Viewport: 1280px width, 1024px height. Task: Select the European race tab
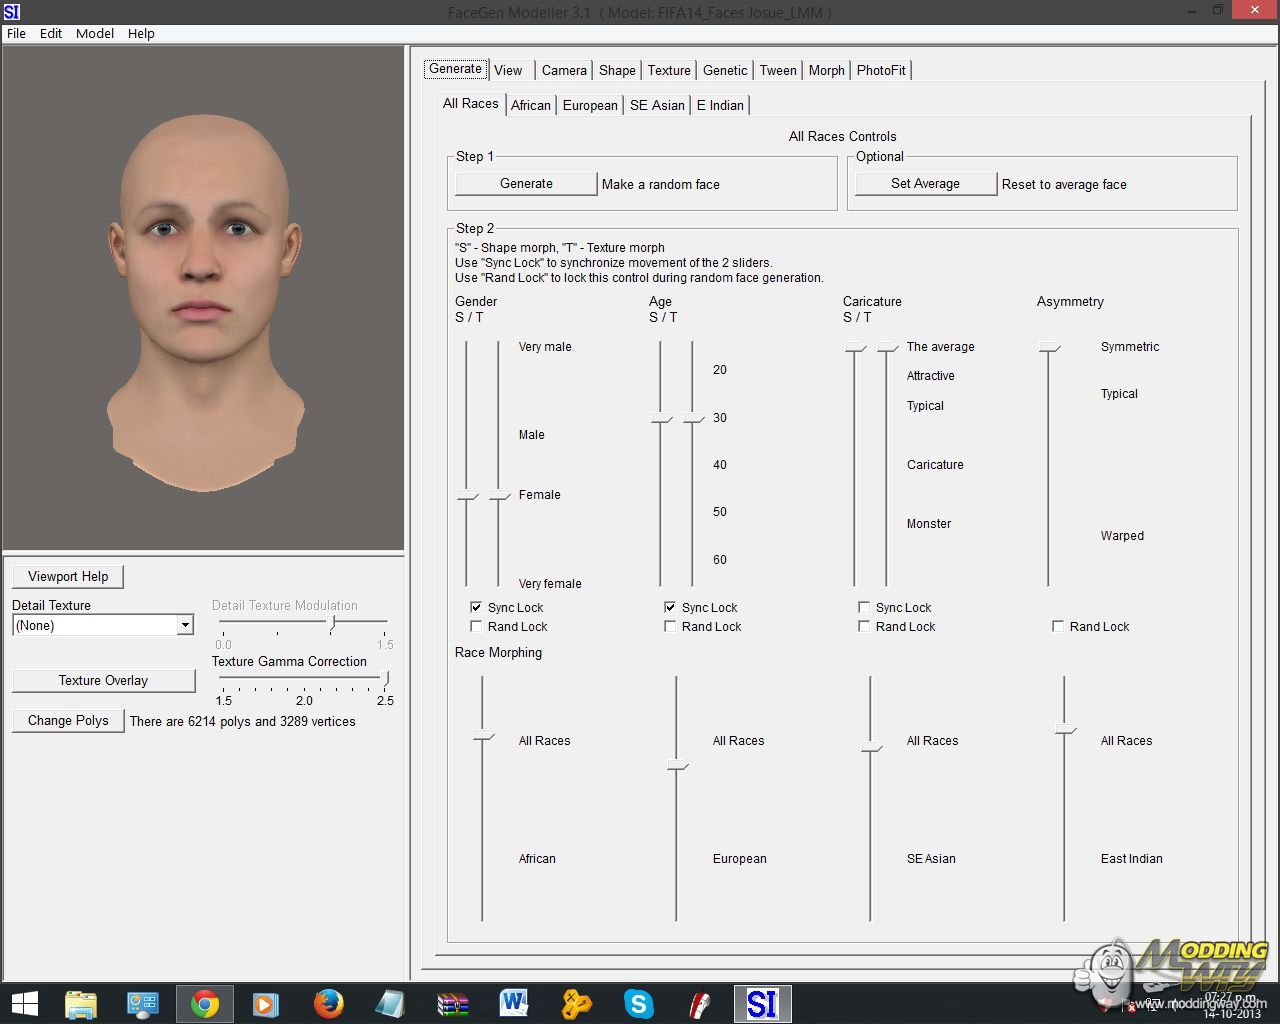click(x=590, y=105)
